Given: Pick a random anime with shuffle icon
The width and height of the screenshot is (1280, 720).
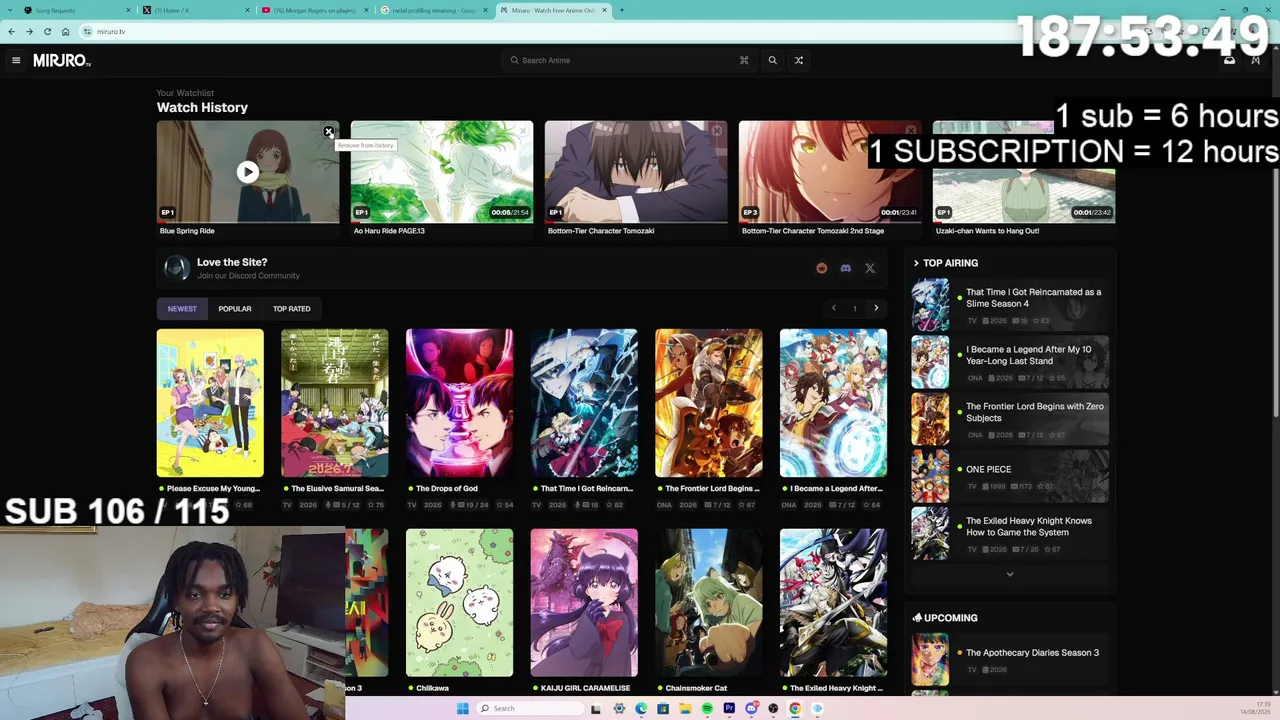Looking at the screenshot, I should tap(798, 60).
